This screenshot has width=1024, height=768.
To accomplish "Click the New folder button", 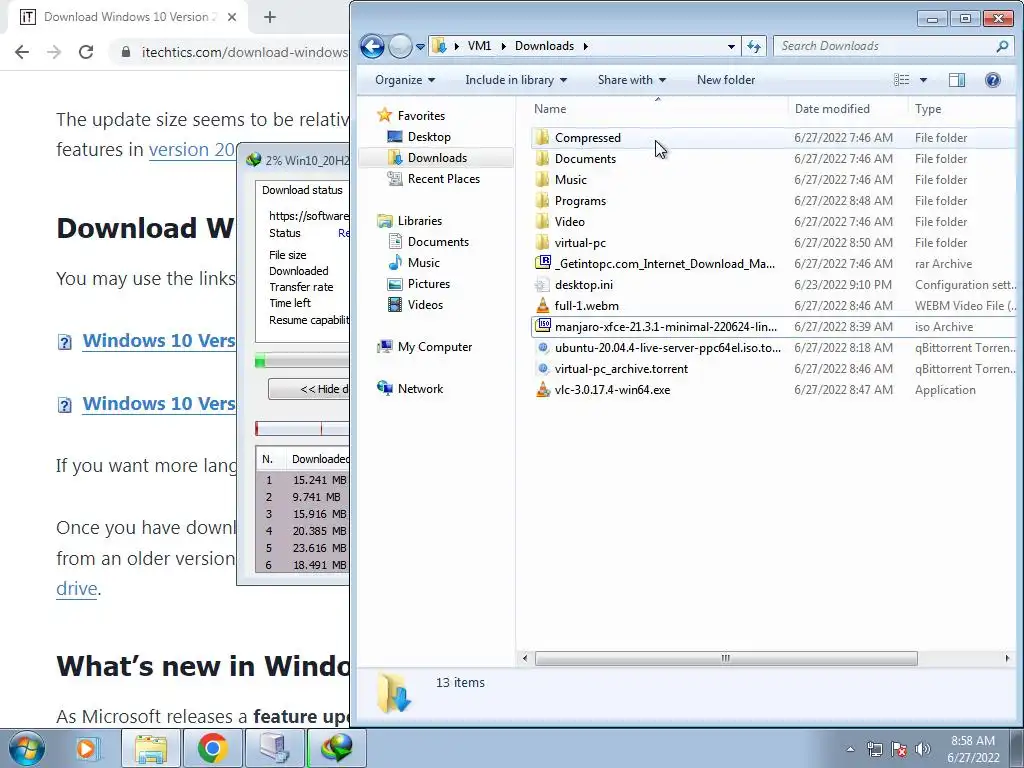I will click(x=726, y=80).
